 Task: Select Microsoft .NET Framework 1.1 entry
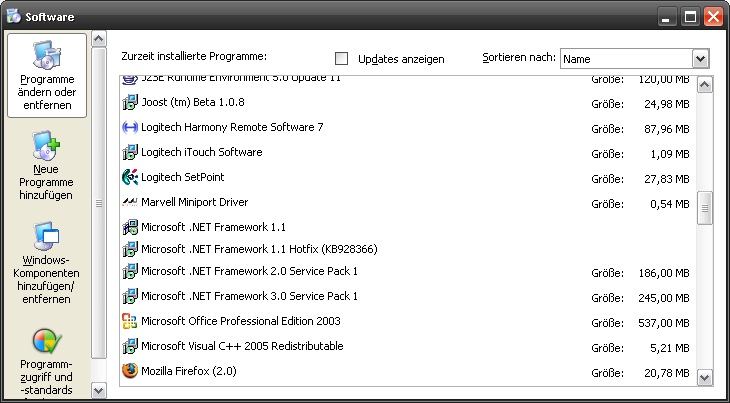coord(213,227)
